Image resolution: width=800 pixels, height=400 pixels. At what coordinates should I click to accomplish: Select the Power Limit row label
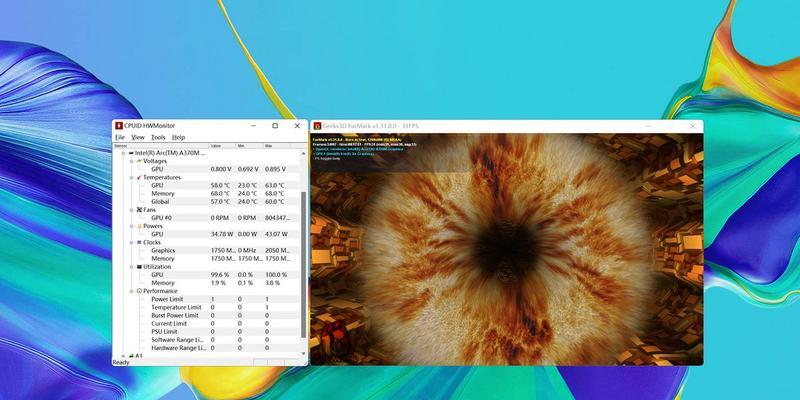pyautogui.click(x=167, y=299)
